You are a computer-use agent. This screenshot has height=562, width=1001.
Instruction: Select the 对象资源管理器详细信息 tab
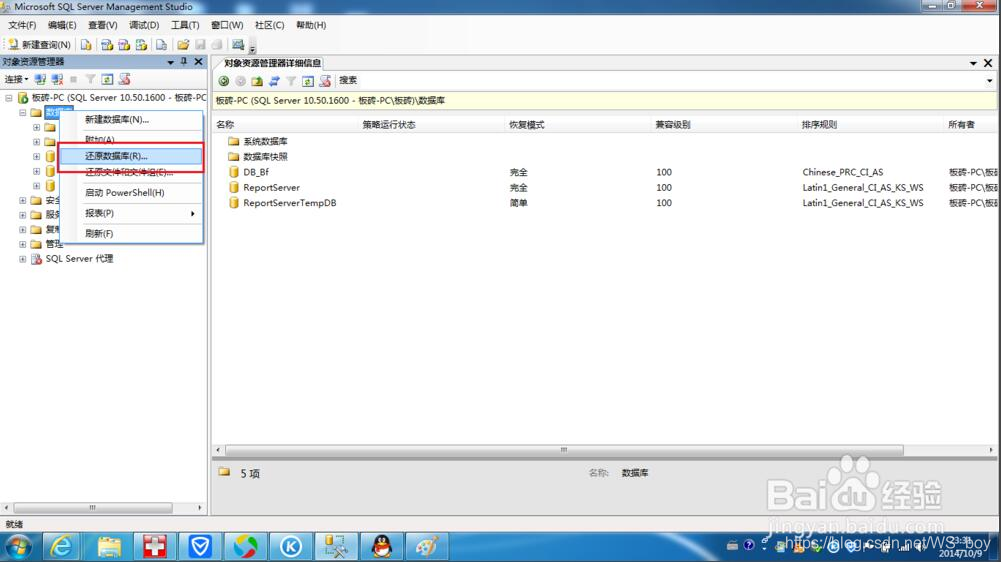[x=272, y=63]
